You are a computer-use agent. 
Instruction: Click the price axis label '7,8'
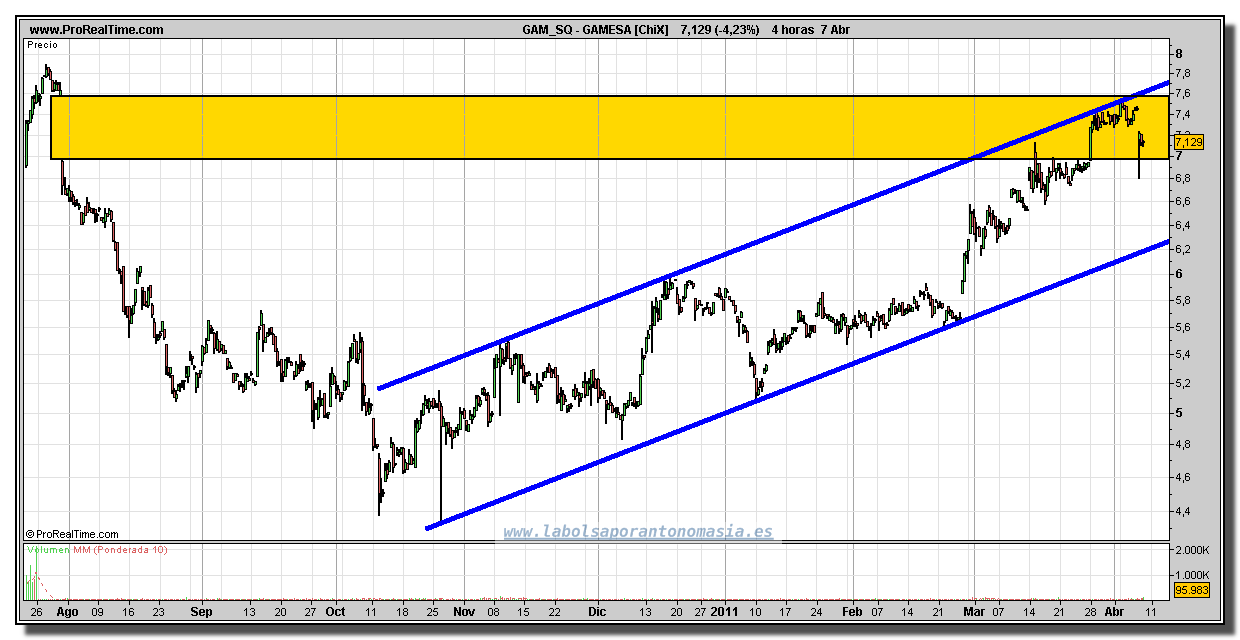pos(1183,74)
